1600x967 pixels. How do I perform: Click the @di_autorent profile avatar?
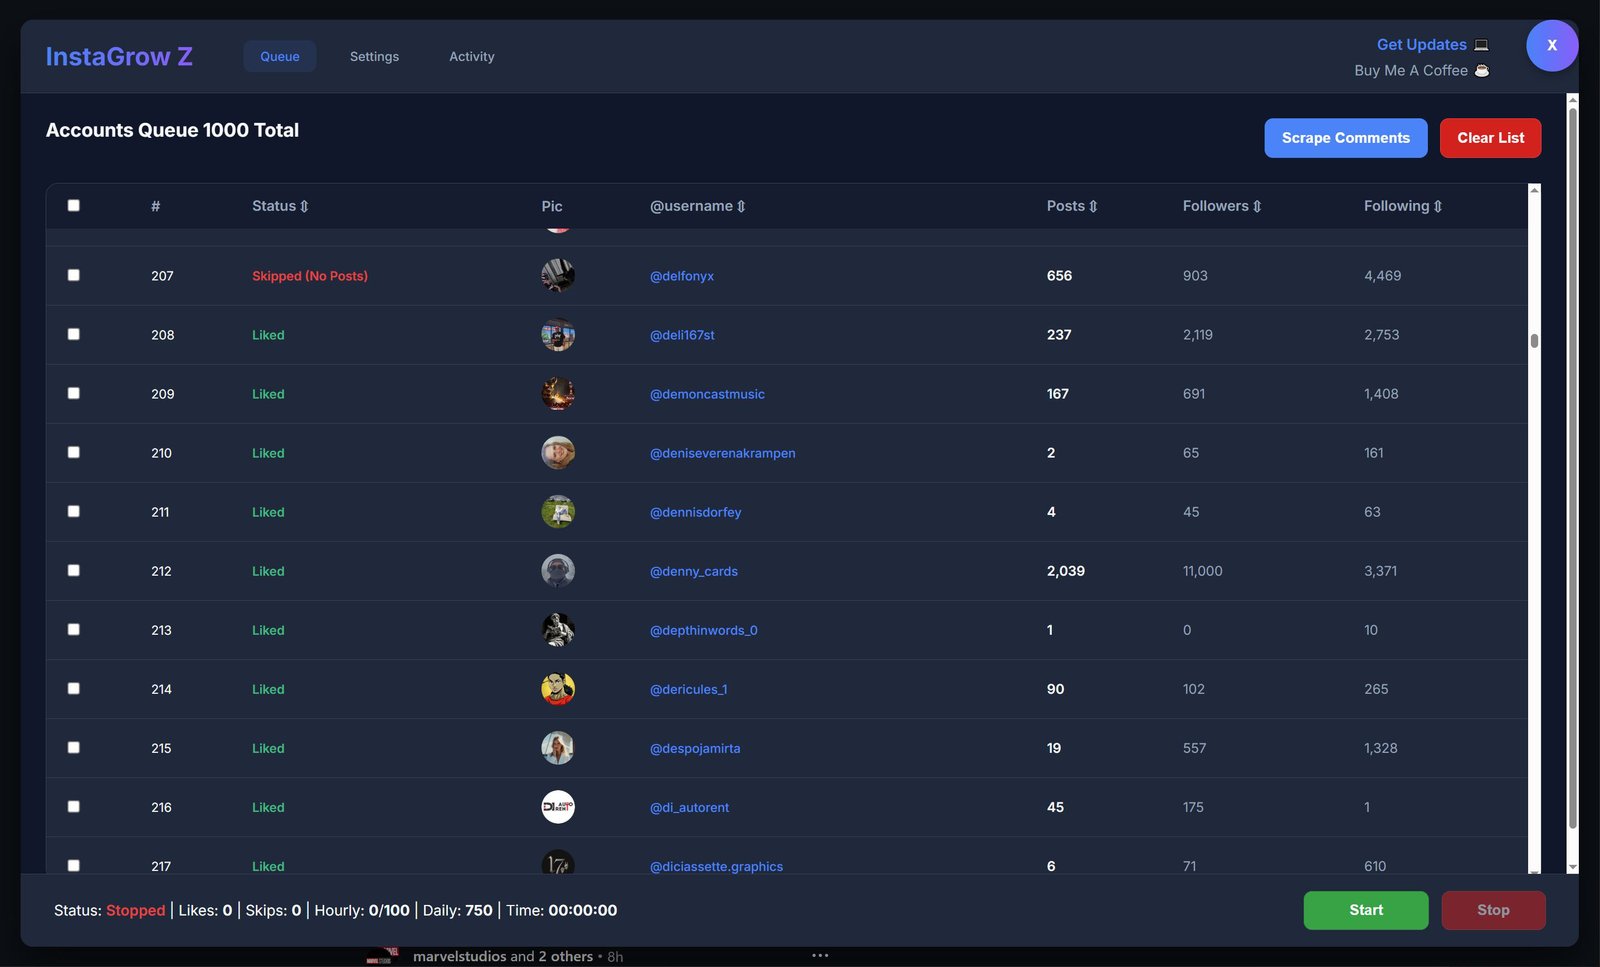pyautogui.click(x=557, y=807)
